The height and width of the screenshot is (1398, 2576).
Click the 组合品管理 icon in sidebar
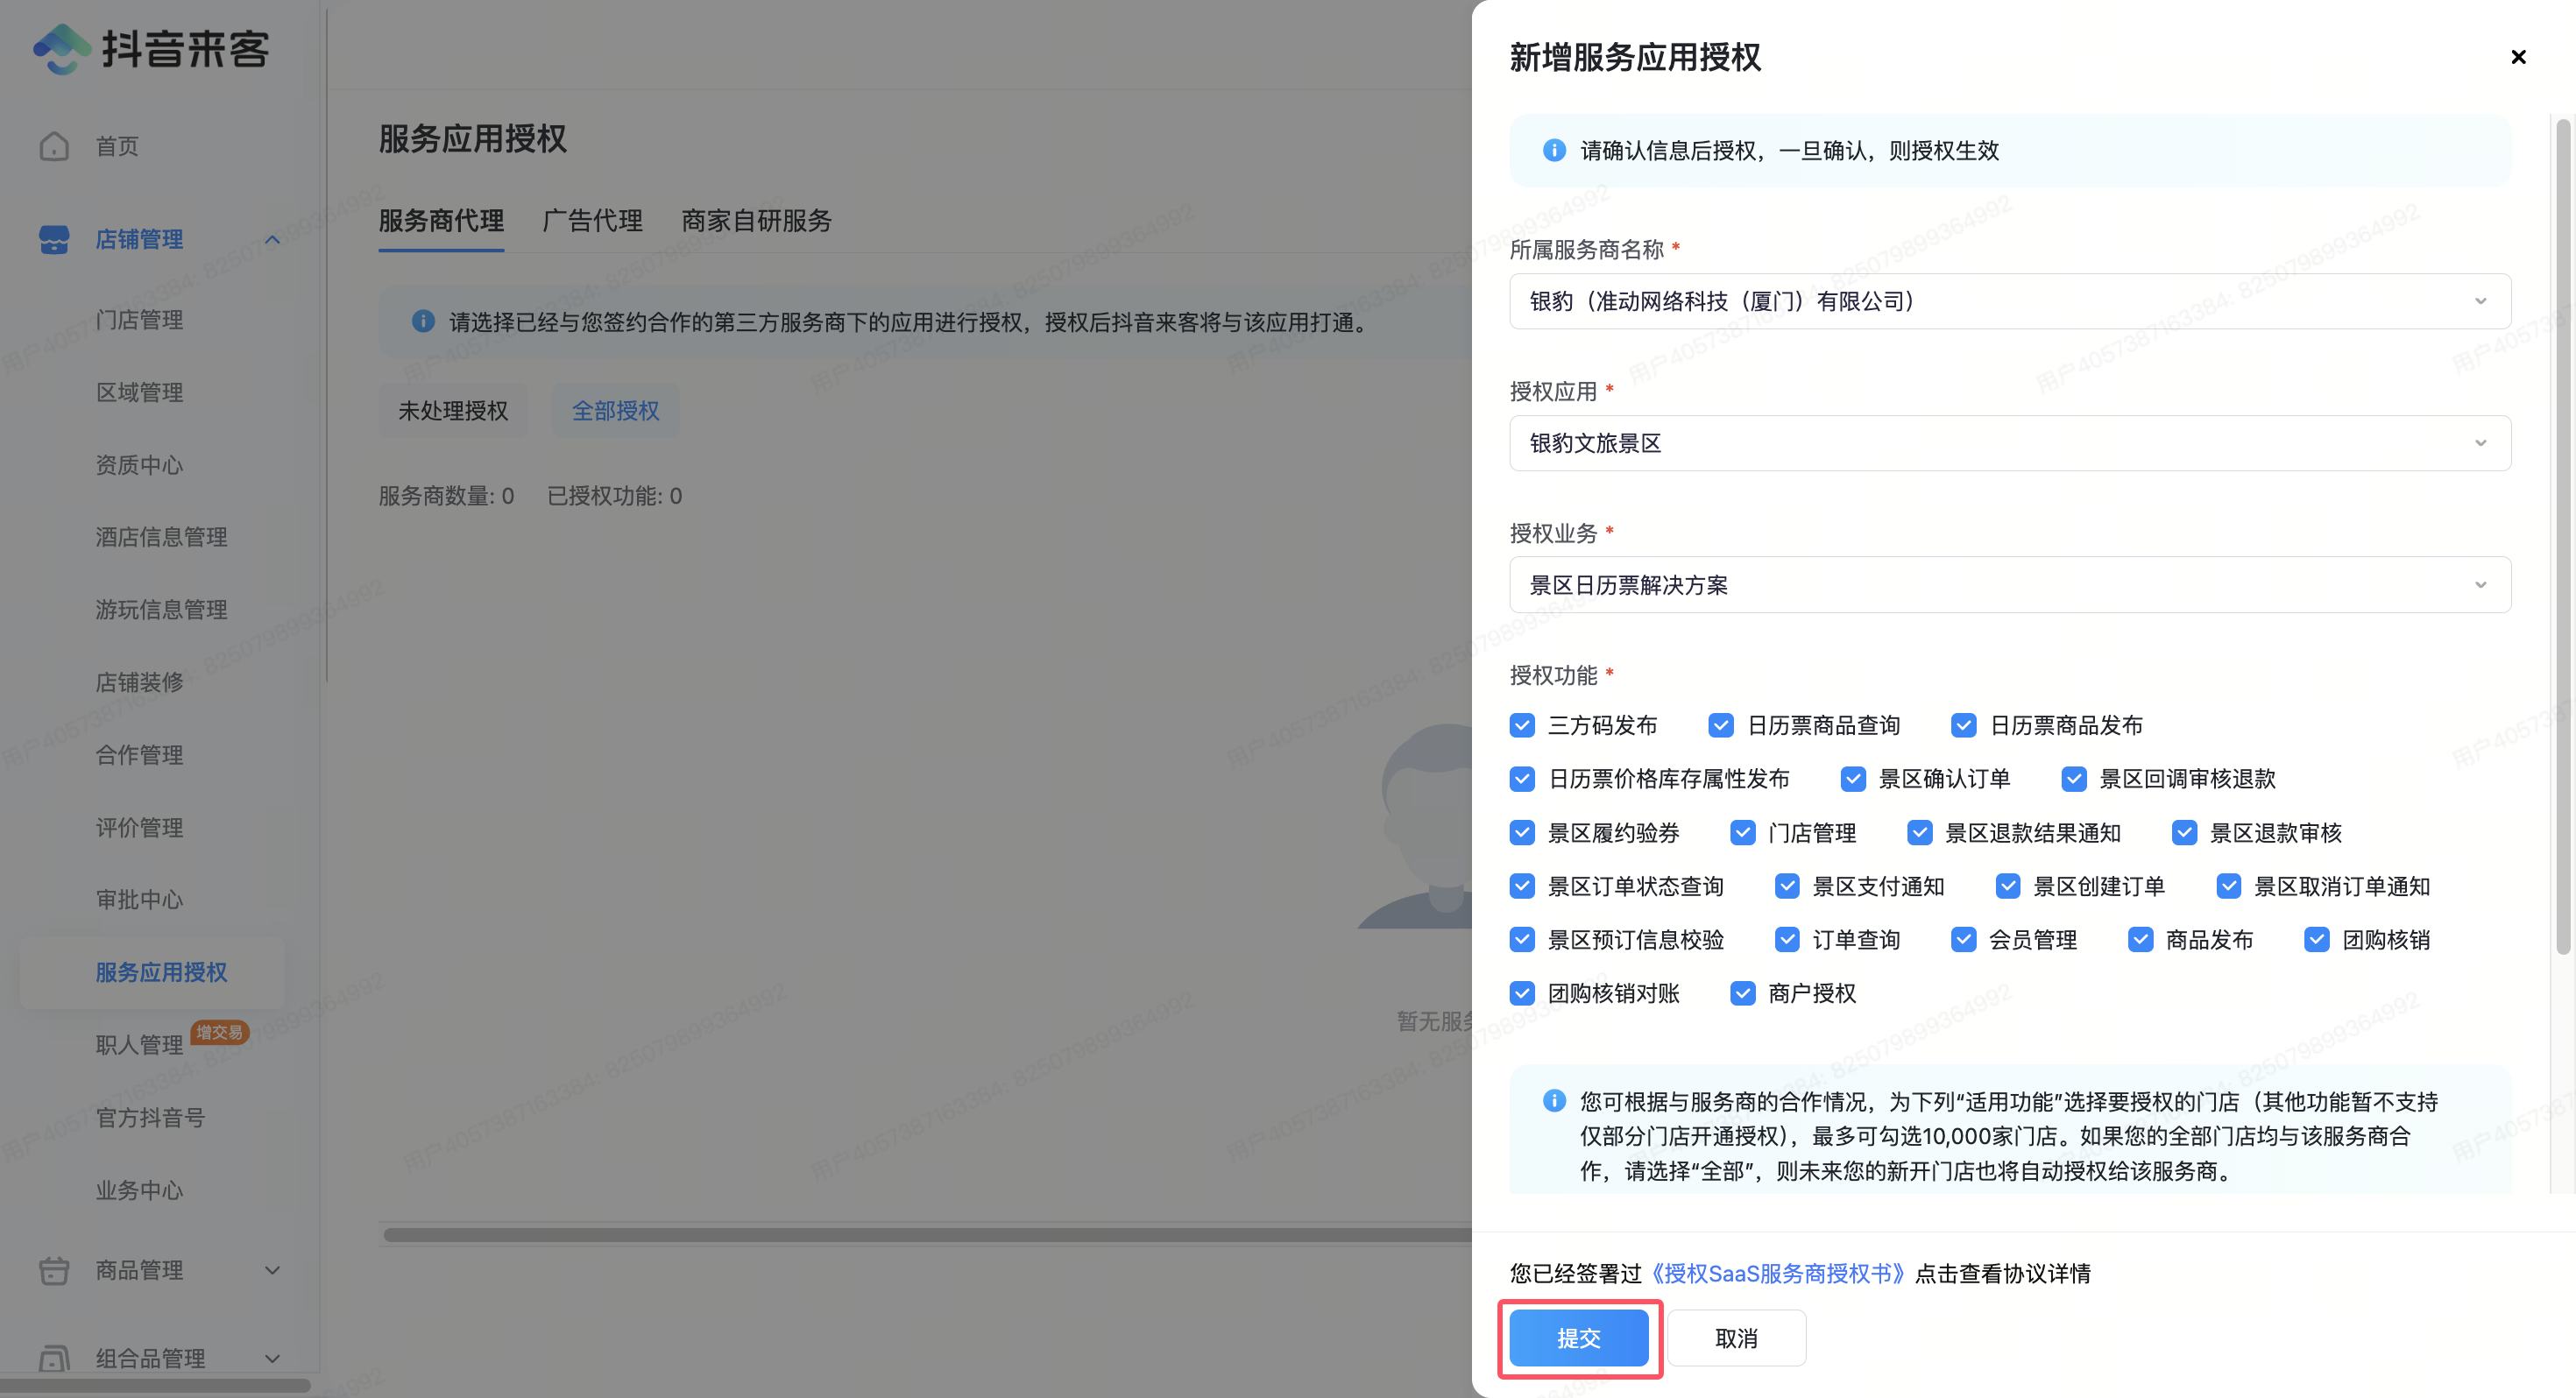[54, 1358]
